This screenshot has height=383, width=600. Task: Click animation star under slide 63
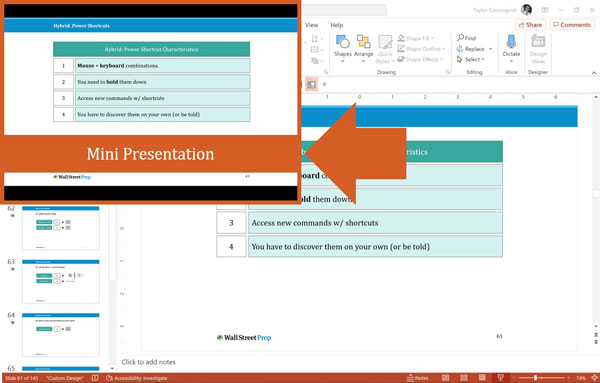click(12, 269)
